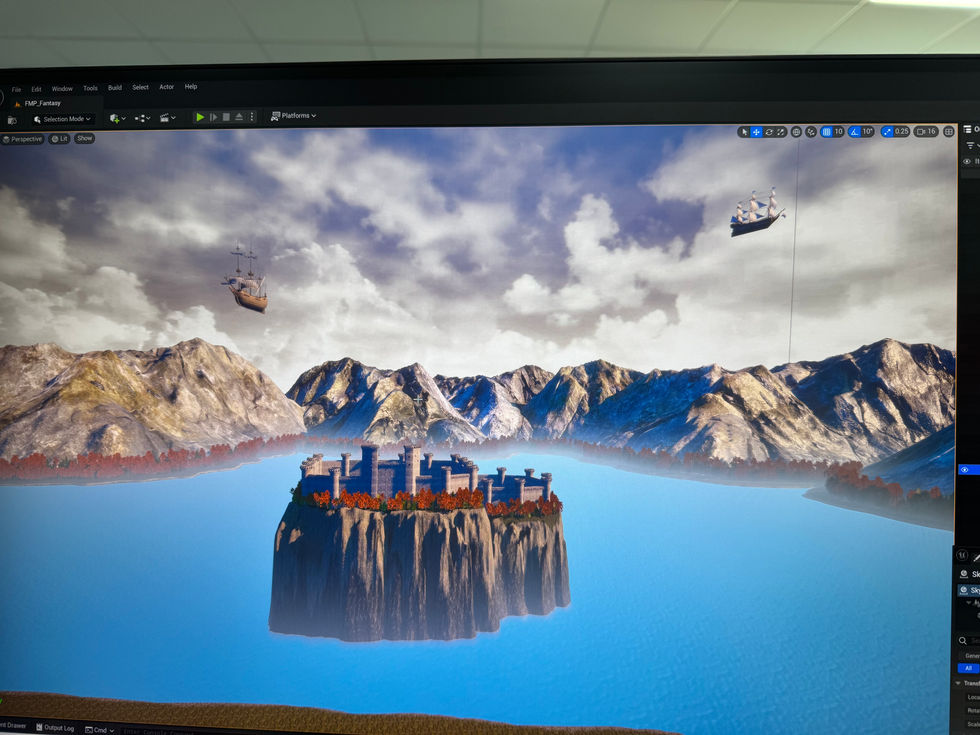
Task: Click the viewport layout maximize icon
Action: pyautogui.click(x=949, y=132)
